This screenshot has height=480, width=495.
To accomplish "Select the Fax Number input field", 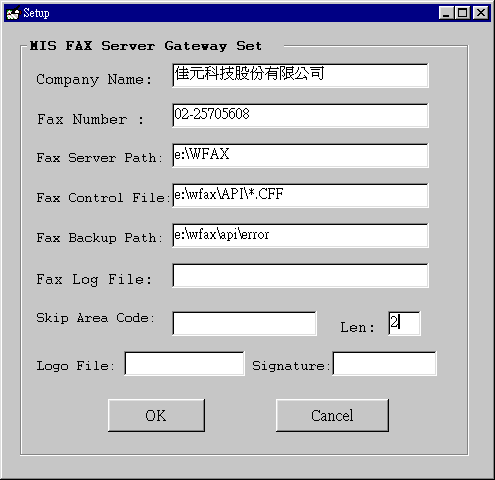I will coord(300,115).
